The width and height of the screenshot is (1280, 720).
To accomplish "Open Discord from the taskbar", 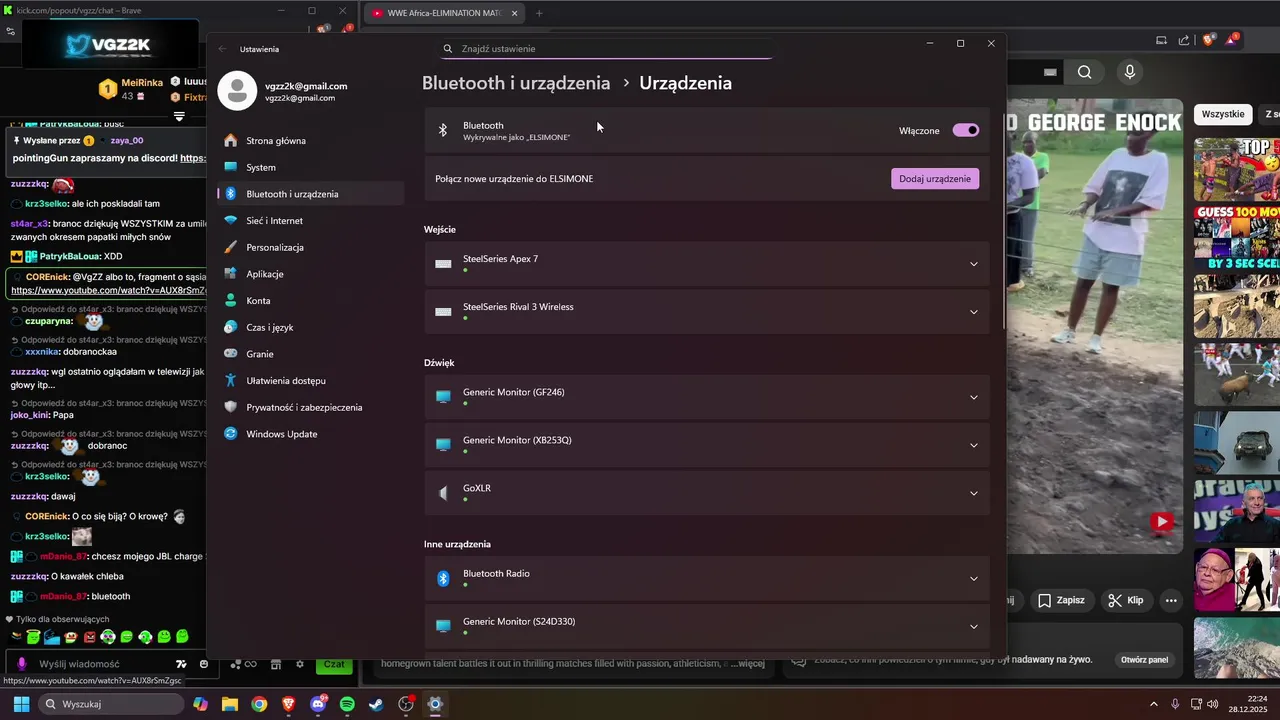I will click(x=318, y=704).
